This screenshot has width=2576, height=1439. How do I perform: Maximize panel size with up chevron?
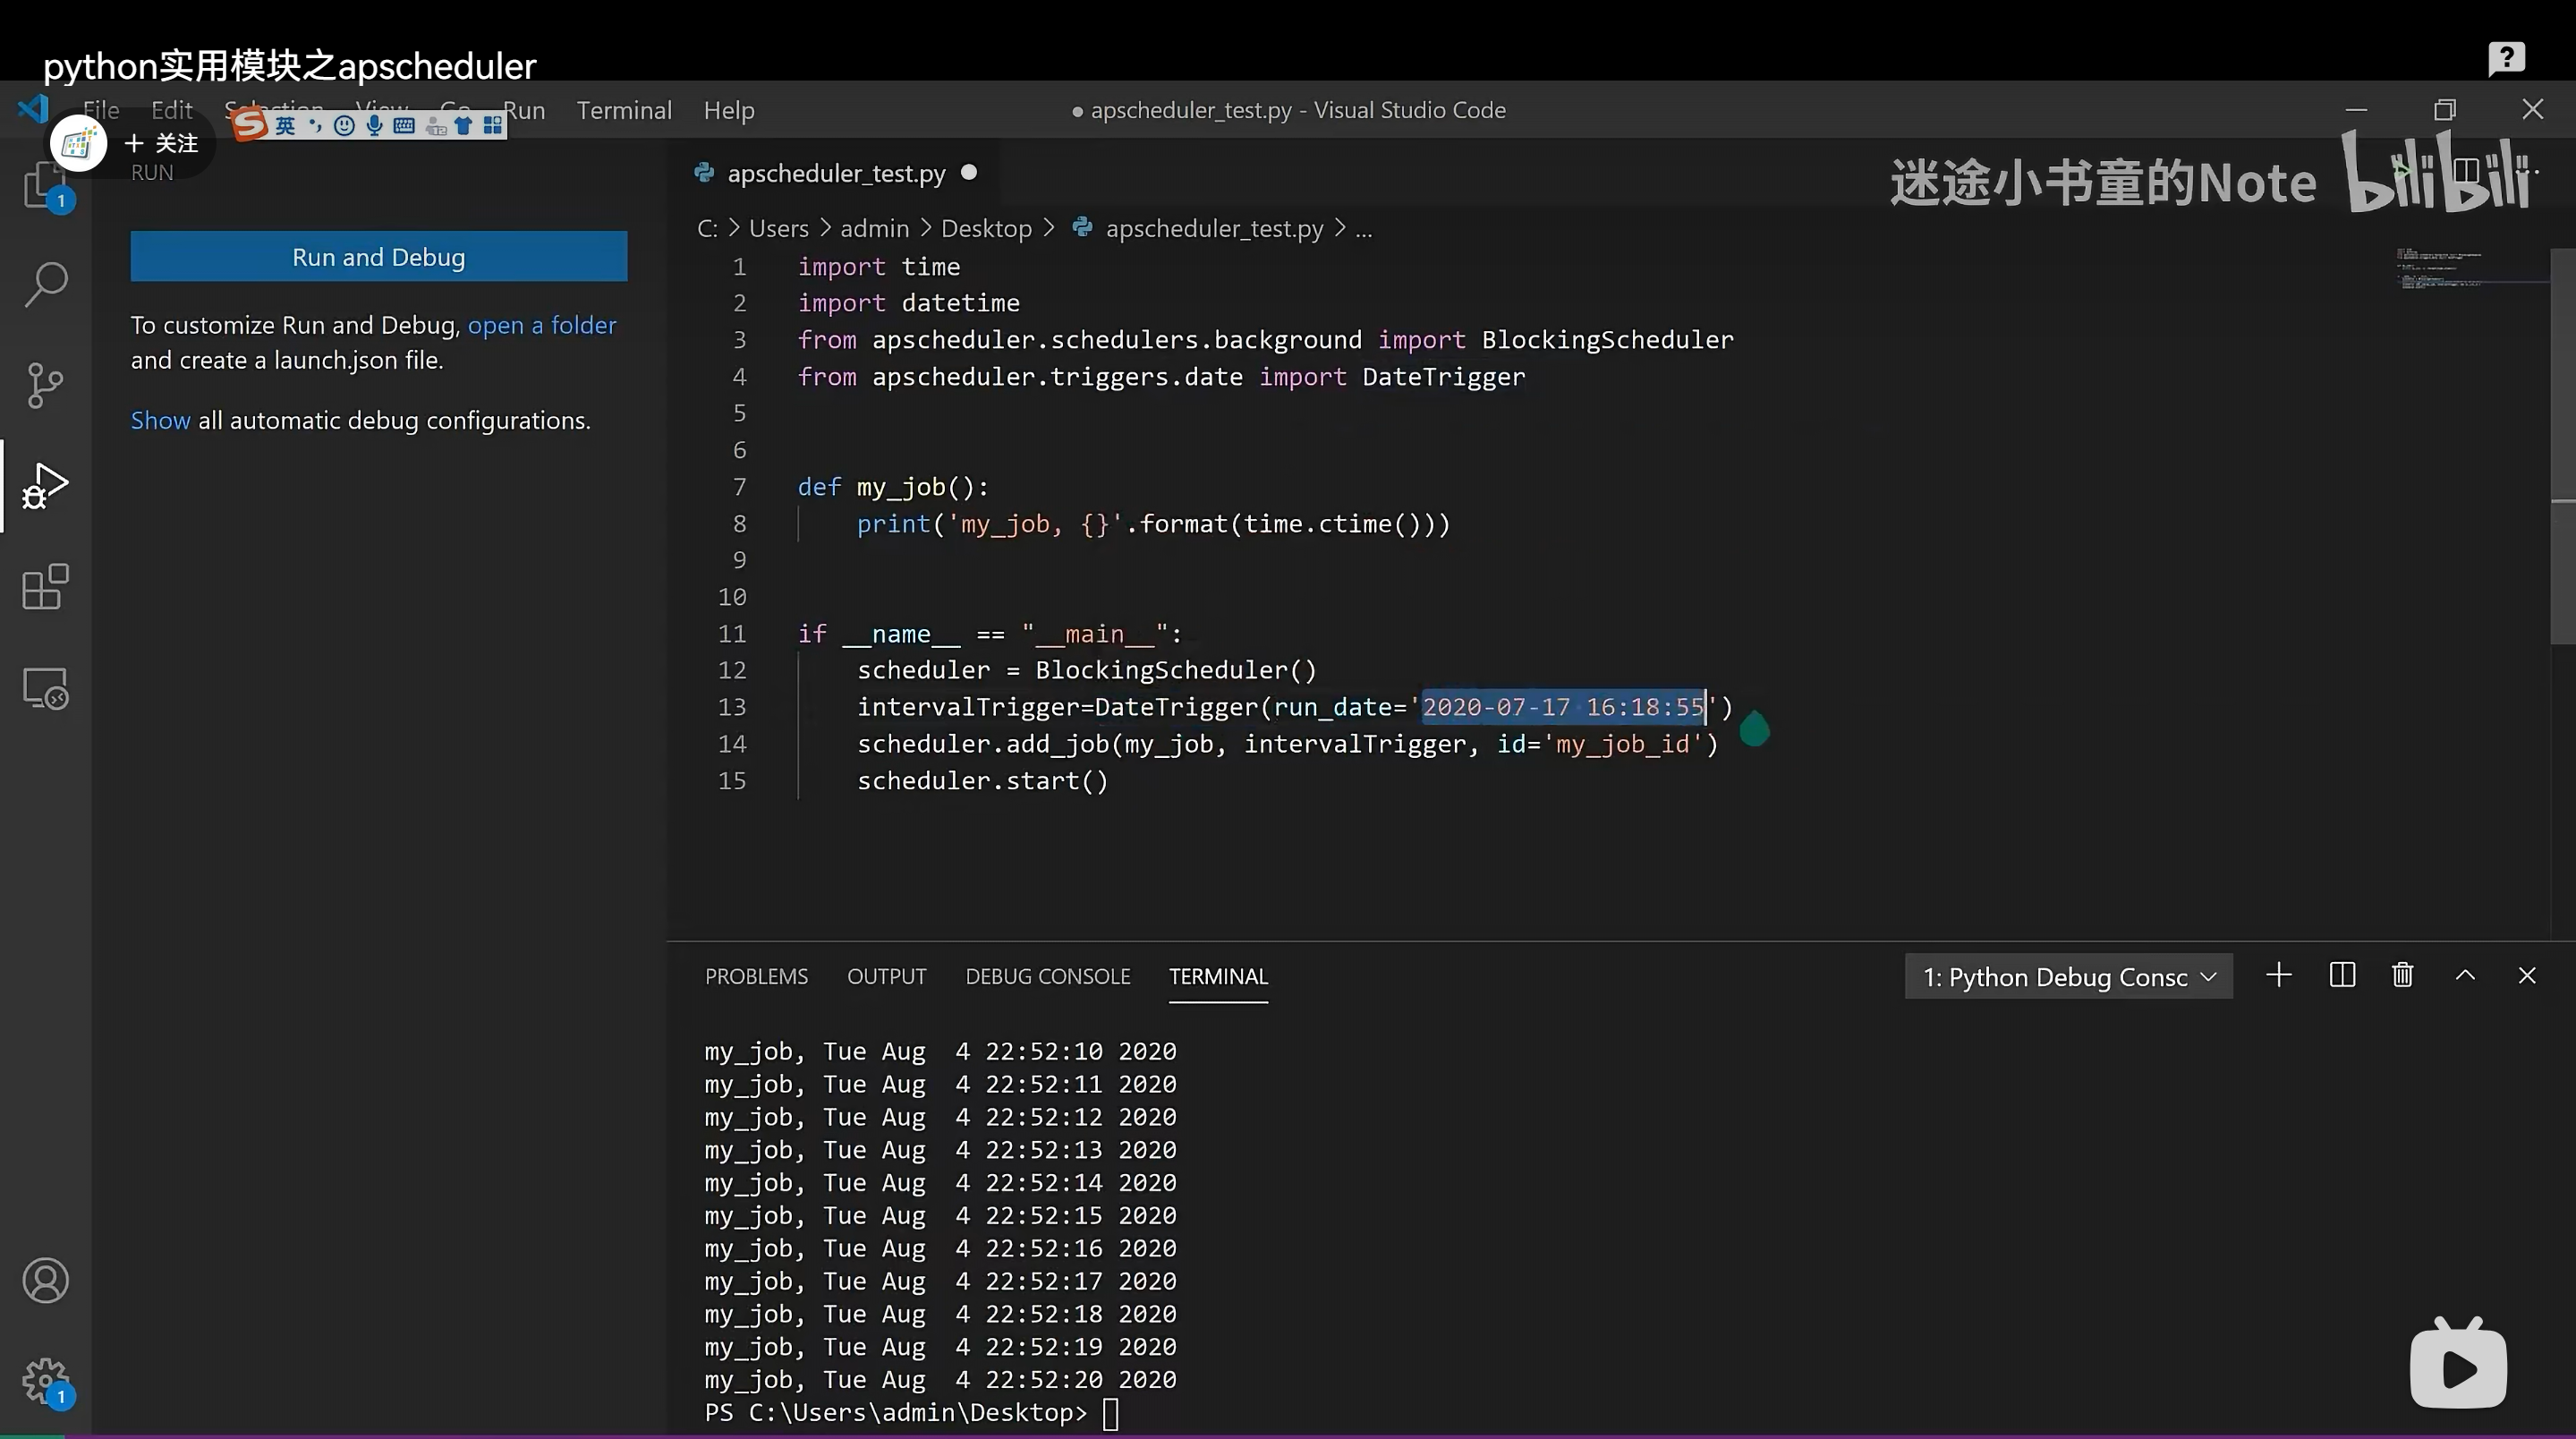(2465, 975)
